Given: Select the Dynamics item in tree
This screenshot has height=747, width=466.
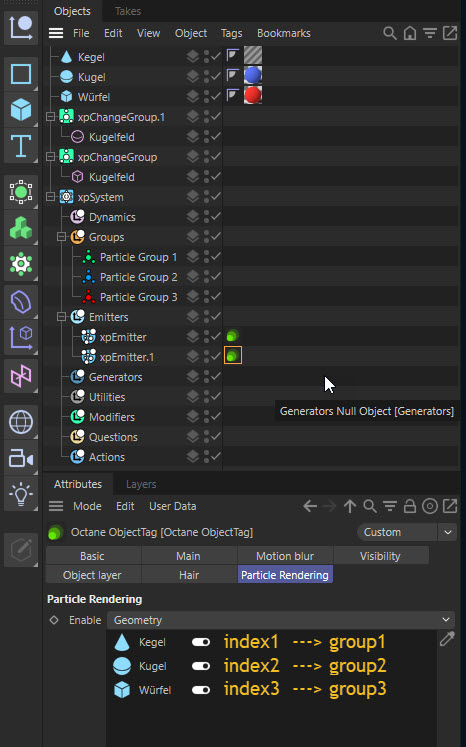Looking at the screenshot, I should click(x=112, y=217).
